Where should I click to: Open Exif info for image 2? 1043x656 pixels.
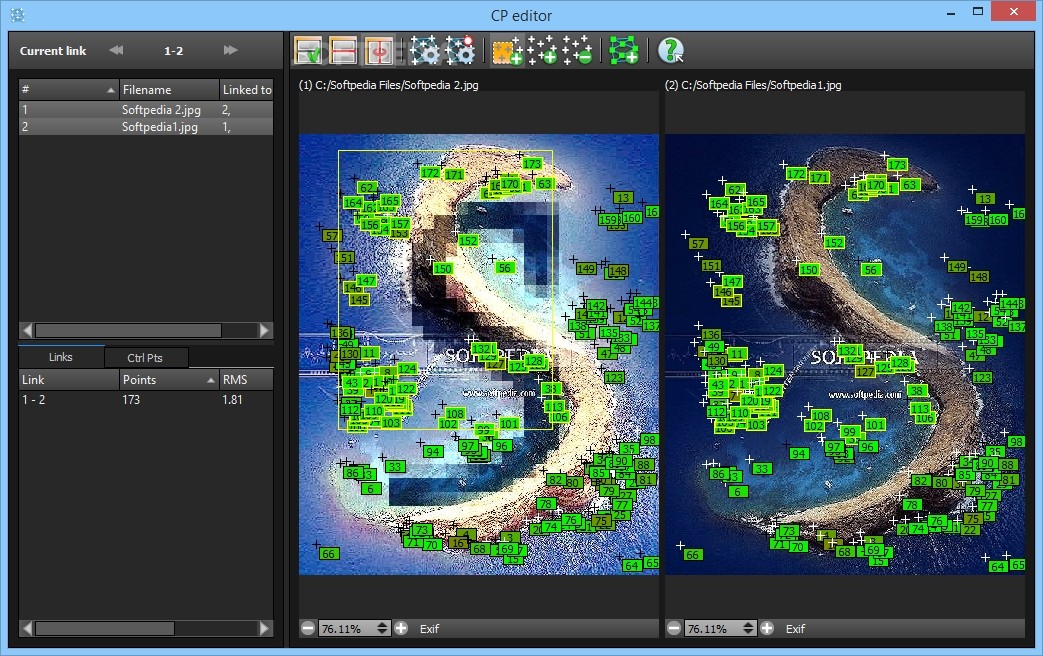click(x=795, y=629)
